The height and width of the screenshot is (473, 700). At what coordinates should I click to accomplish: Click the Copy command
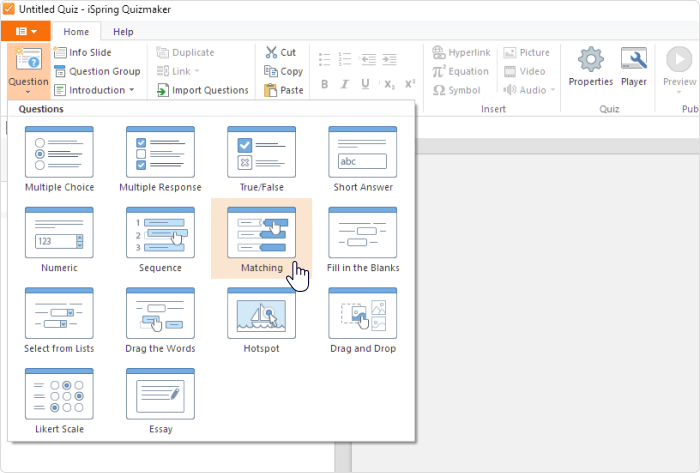[x=283, y=71]
